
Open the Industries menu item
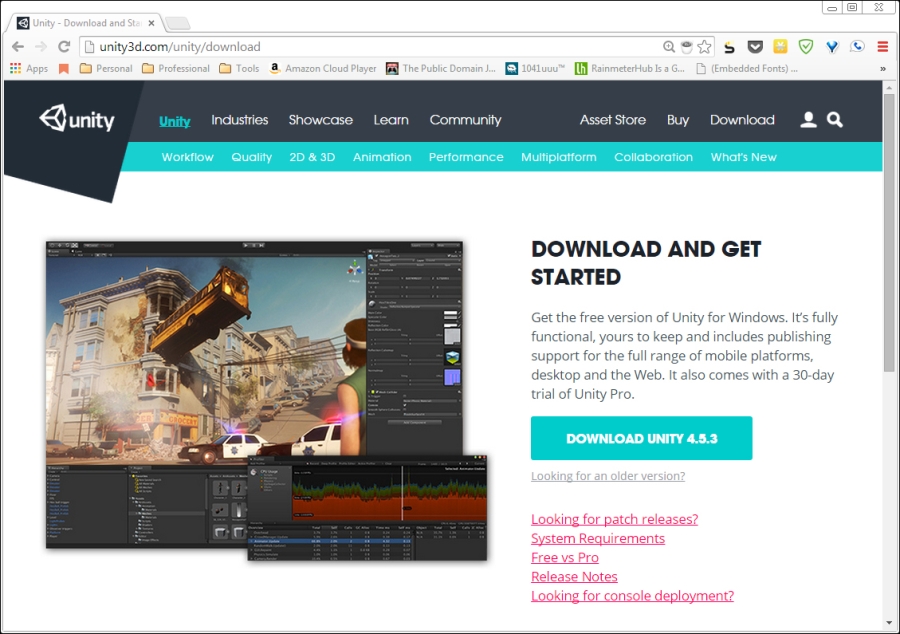click(239, 120)
